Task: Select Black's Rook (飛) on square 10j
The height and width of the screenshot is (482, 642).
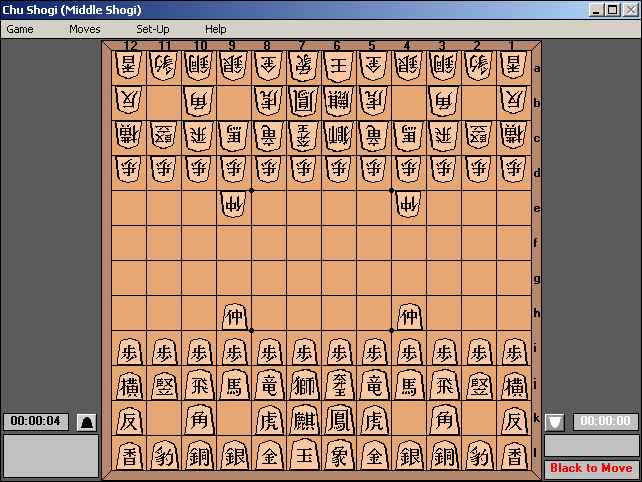Action: [199, 385]
